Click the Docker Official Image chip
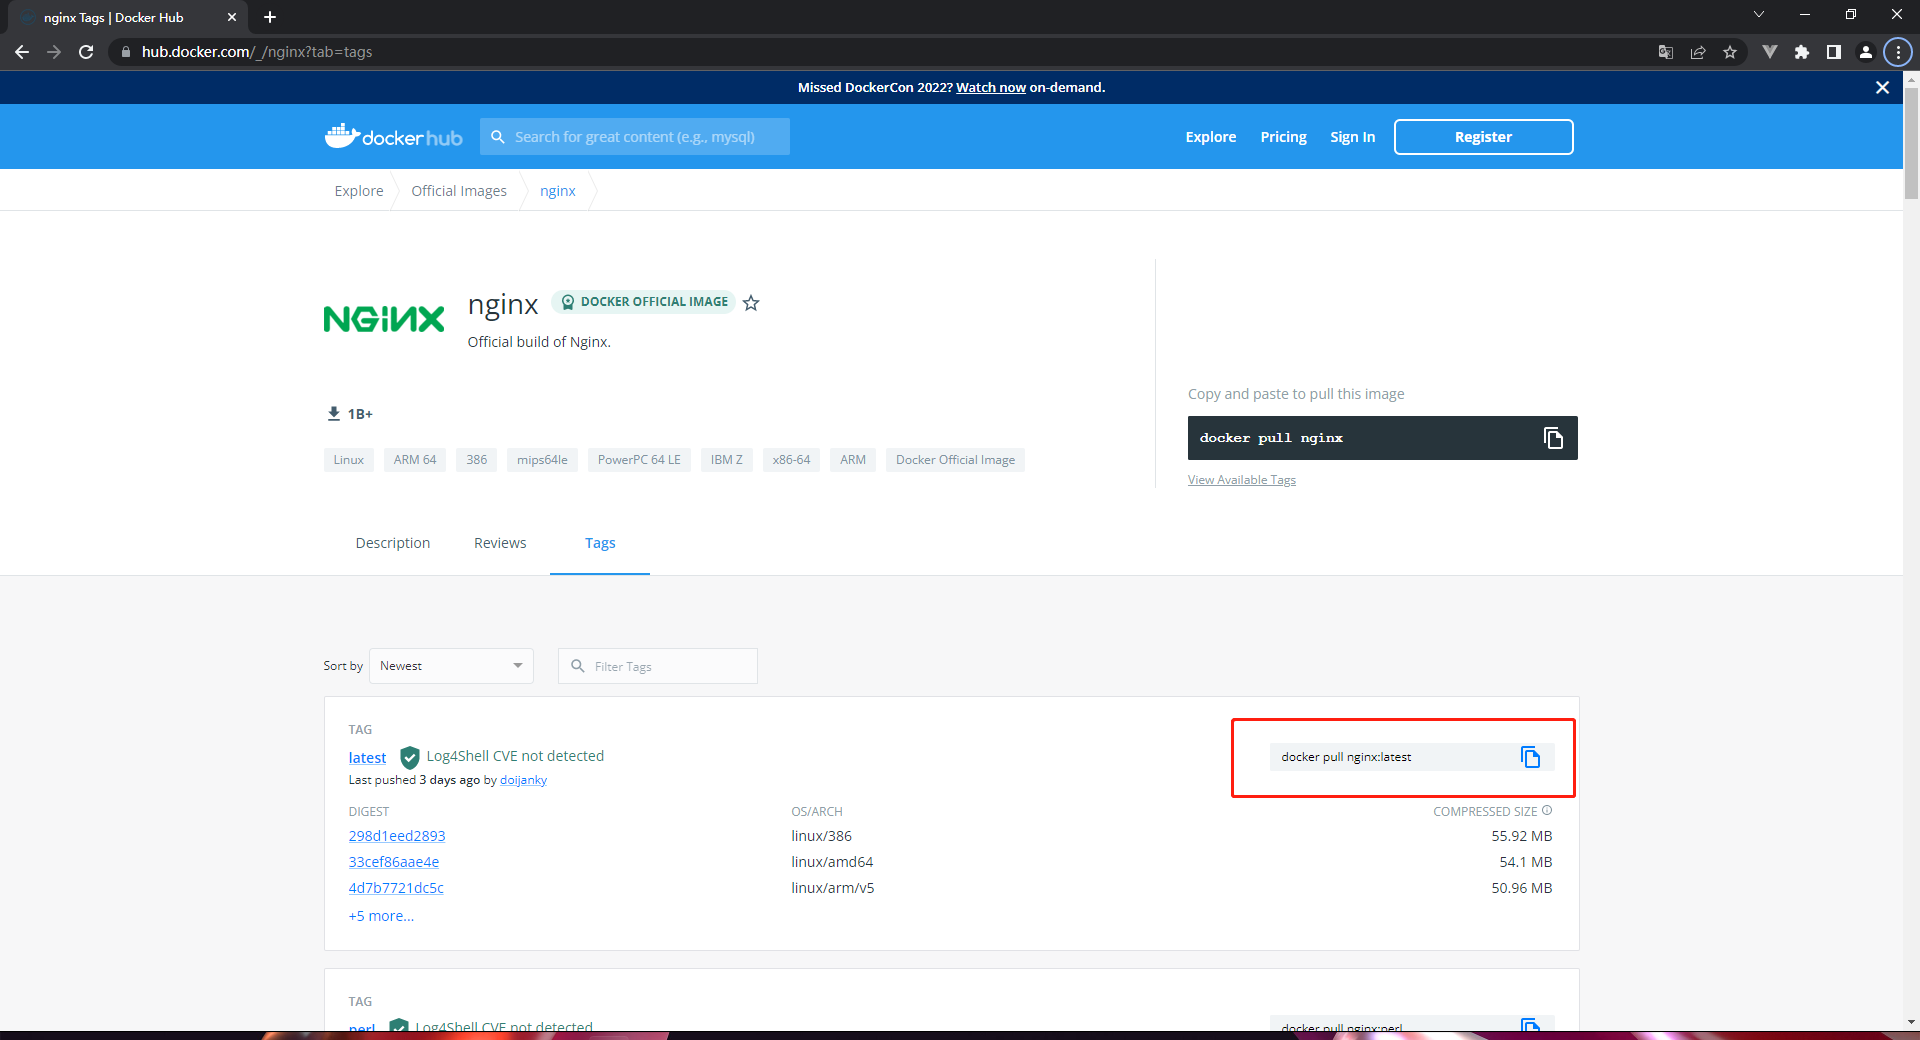Image resolution: width=1920 pixels, height=1040 pixels. [955, 460]
